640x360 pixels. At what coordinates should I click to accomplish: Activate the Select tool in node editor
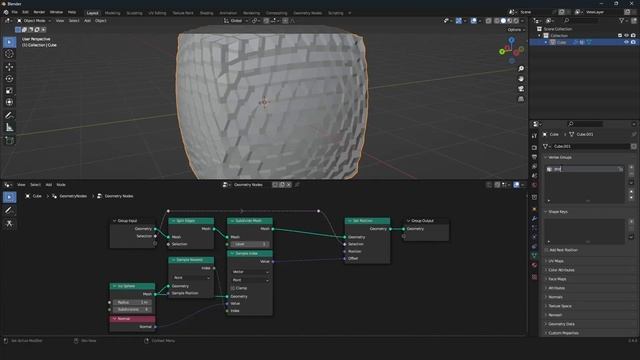tap(9, 197)
